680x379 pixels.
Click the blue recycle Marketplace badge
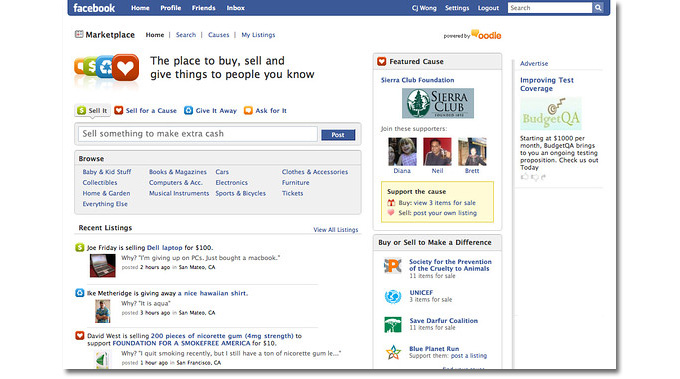pyautogui.click(x=105, y=67)
